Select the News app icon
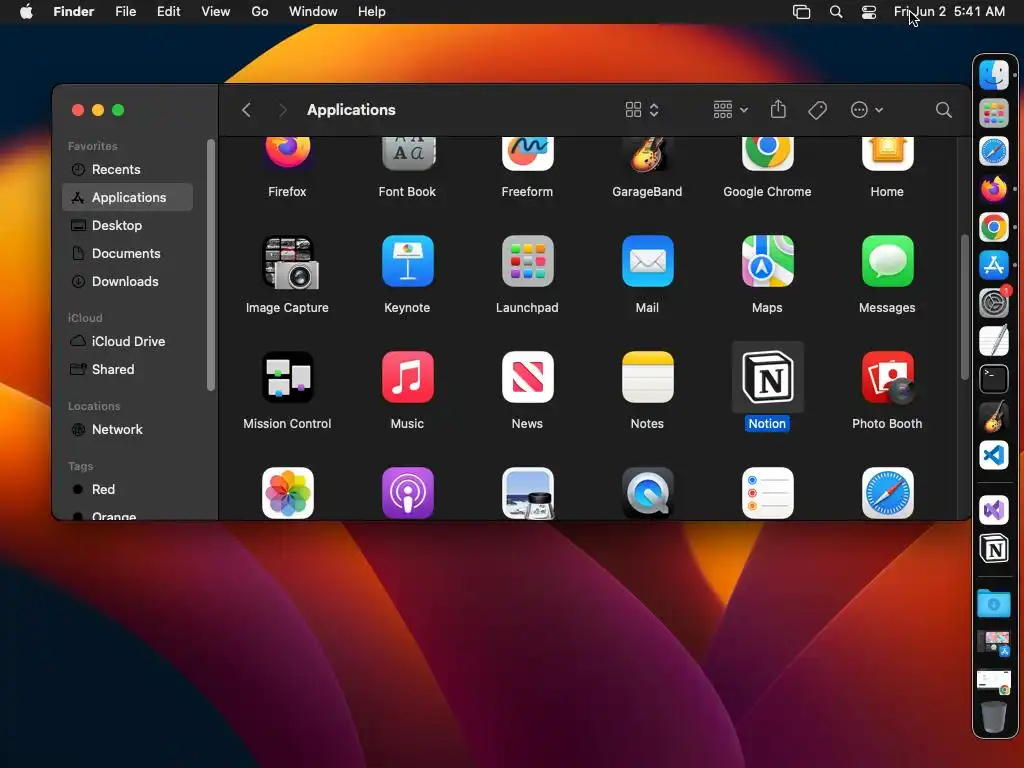The height and width of the screenshot is (768, 1024). tap(528, 377)
